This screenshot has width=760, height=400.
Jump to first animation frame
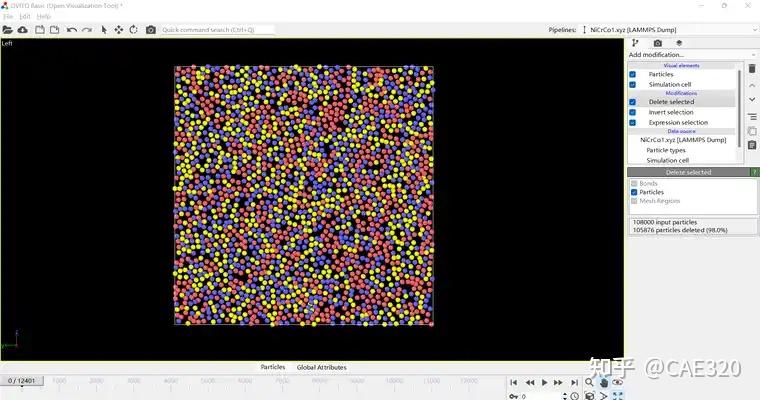click(514, 383)
